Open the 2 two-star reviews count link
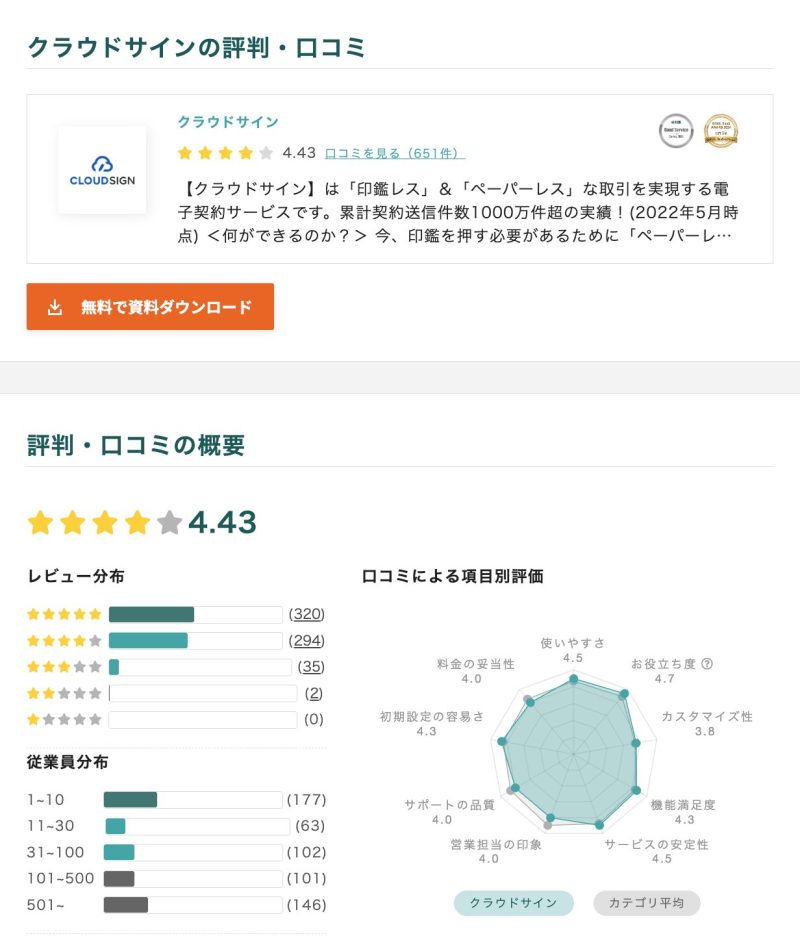The height and width of the screenshot is (951, 800). [x=315, y=693]
